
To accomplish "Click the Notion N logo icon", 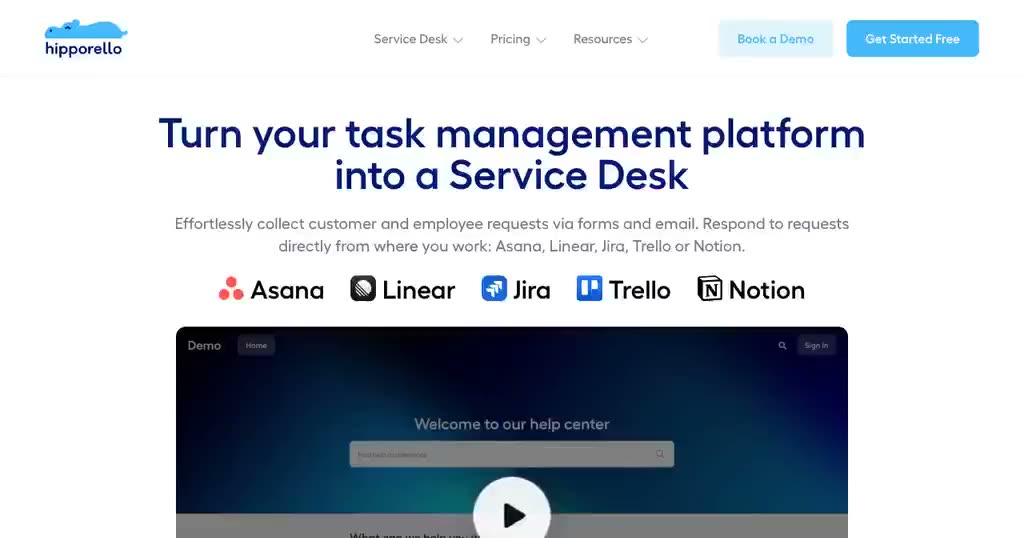I will [710, 289].
